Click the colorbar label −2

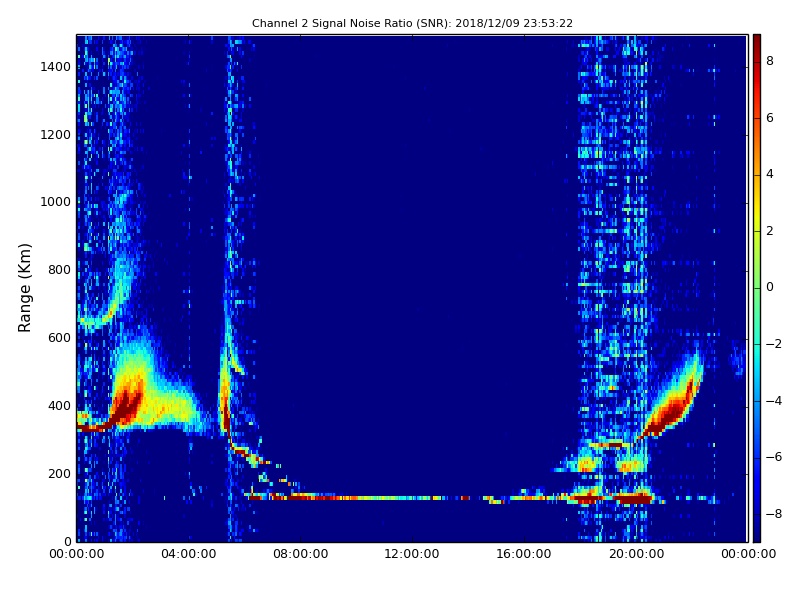(774, 344)
